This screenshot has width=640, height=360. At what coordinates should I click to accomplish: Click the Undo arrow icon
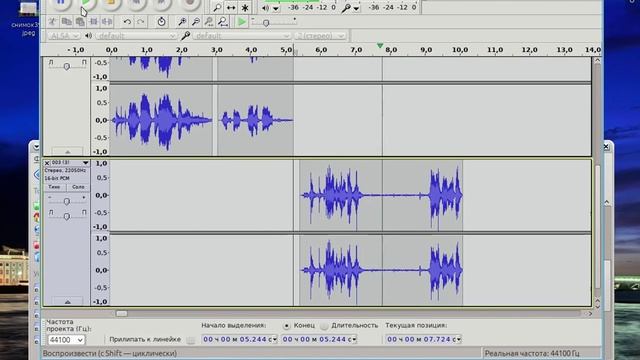click(x=127, y=21)
